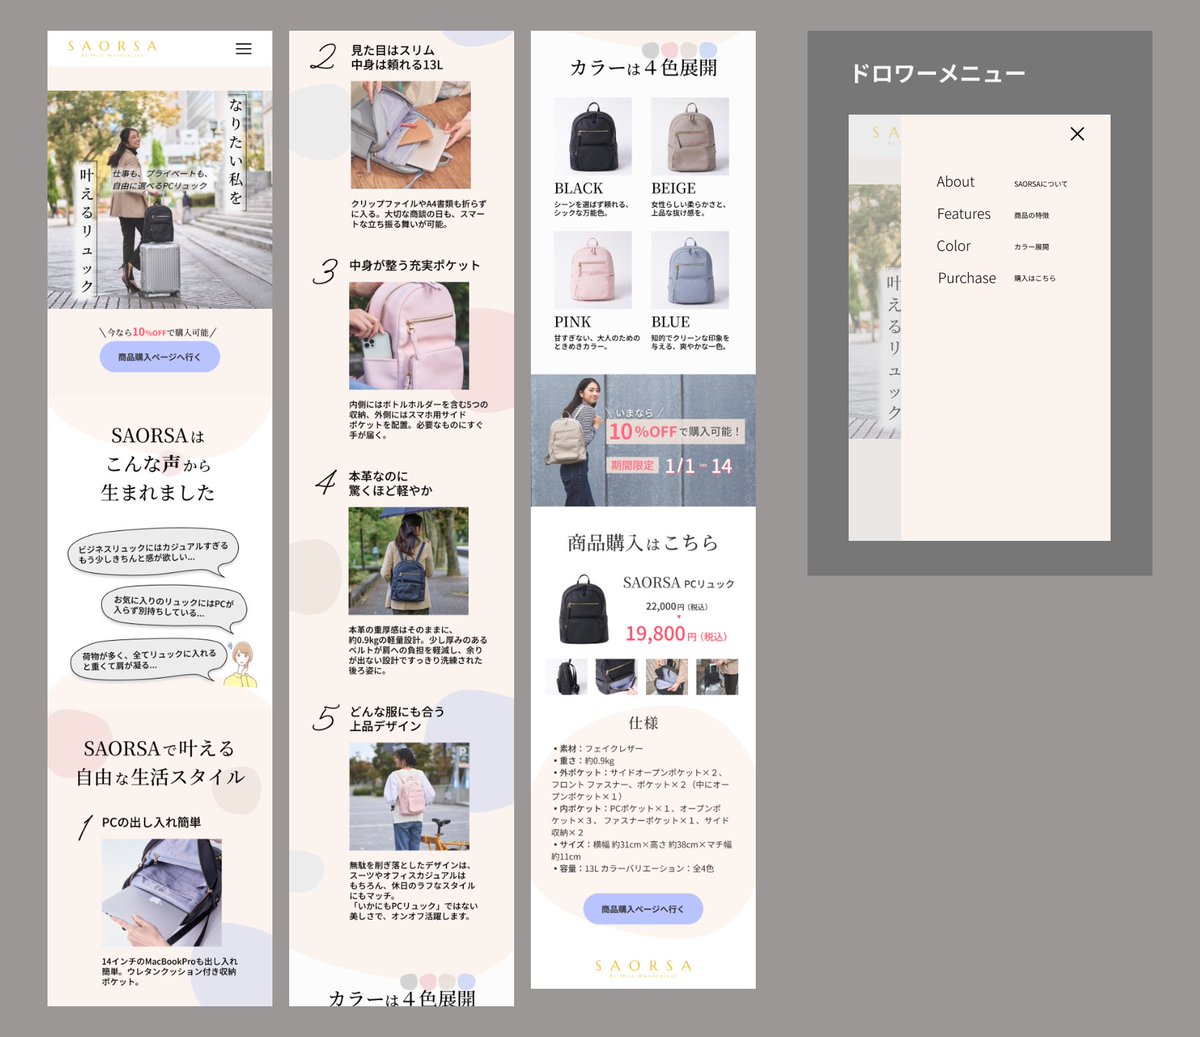Image resolution: width=1200 pixels, height=1037 pixels.
Task: Select the beige dot in the color pagination row
Action: (687, 48)
